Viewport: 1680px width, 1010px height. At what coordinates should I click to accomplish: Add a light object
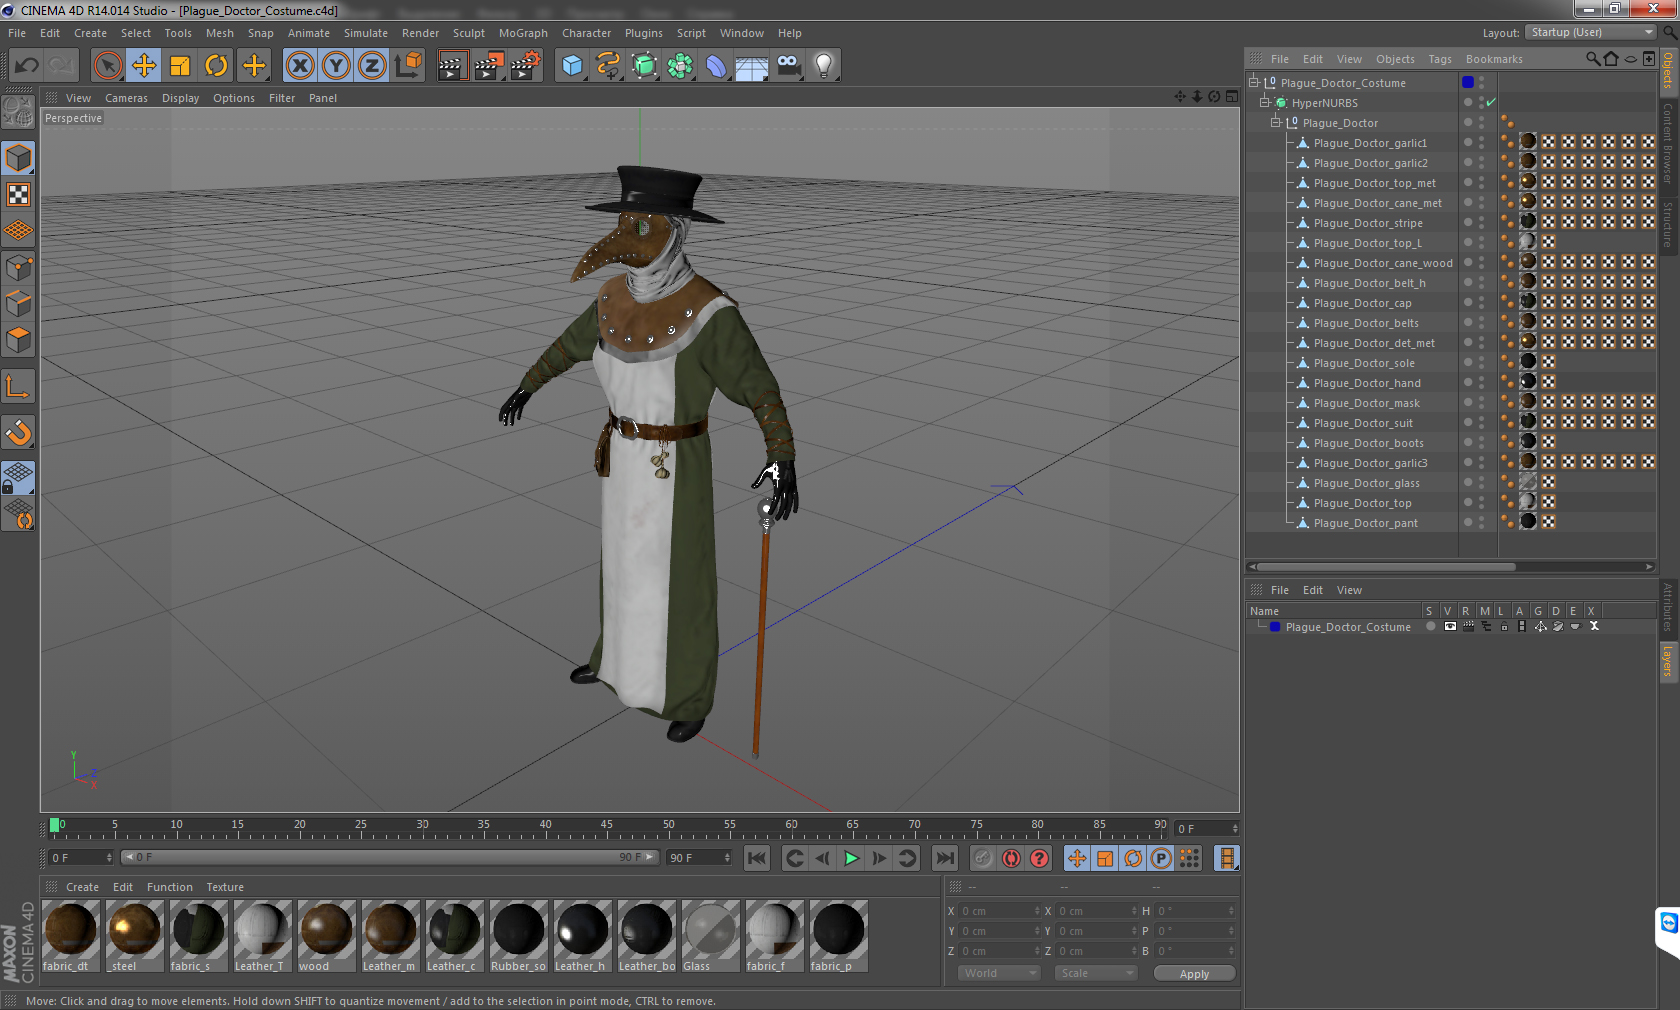pyautogui.click(x=824, y=66)
